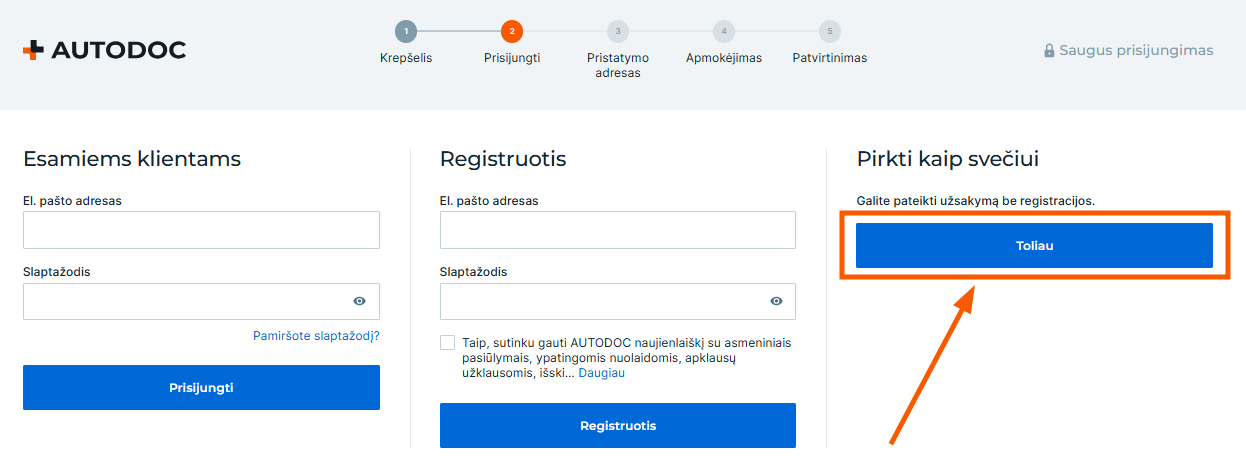Click the secure login padlock icon
This screenshot has height=469, width=1246.
[1049, 51]
